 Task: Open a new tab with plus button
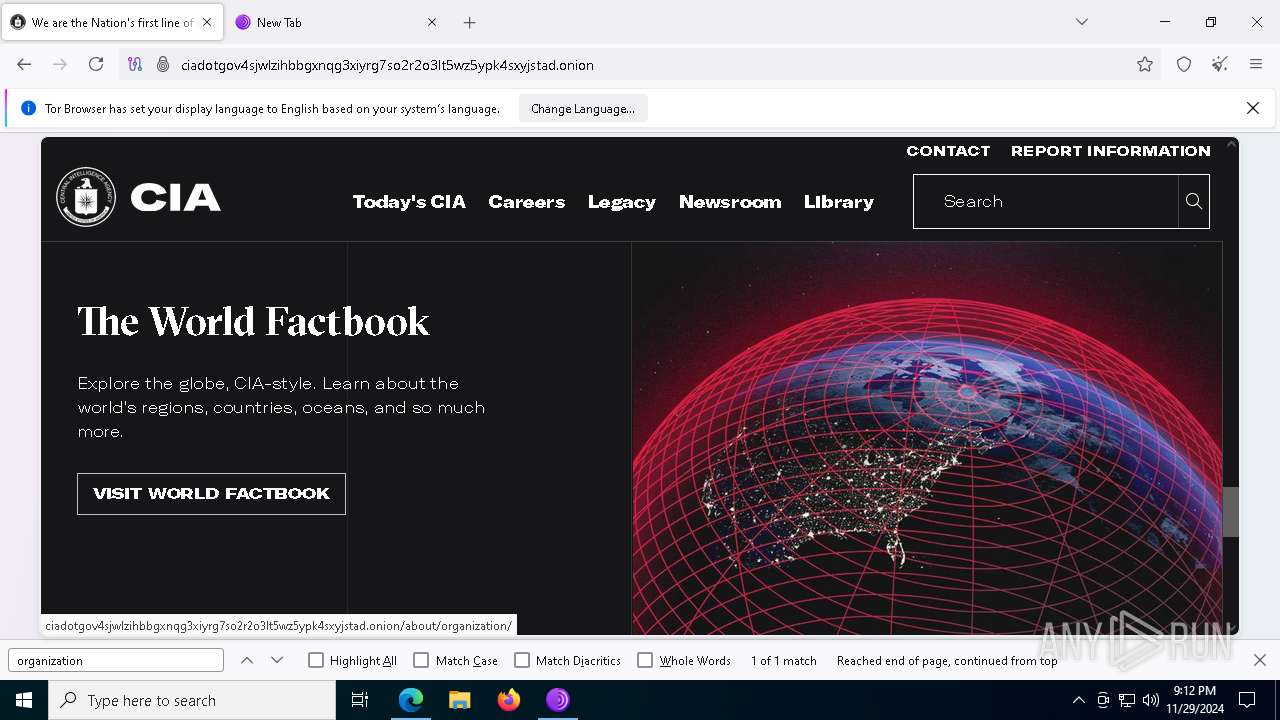point(470,22)
